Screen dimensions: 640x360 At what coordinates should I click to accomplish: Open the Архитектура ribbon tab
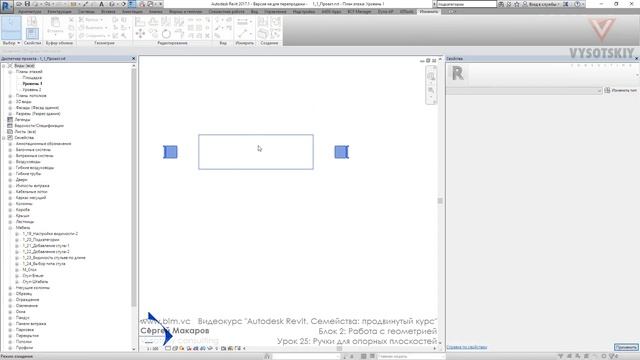coord(29,12)
